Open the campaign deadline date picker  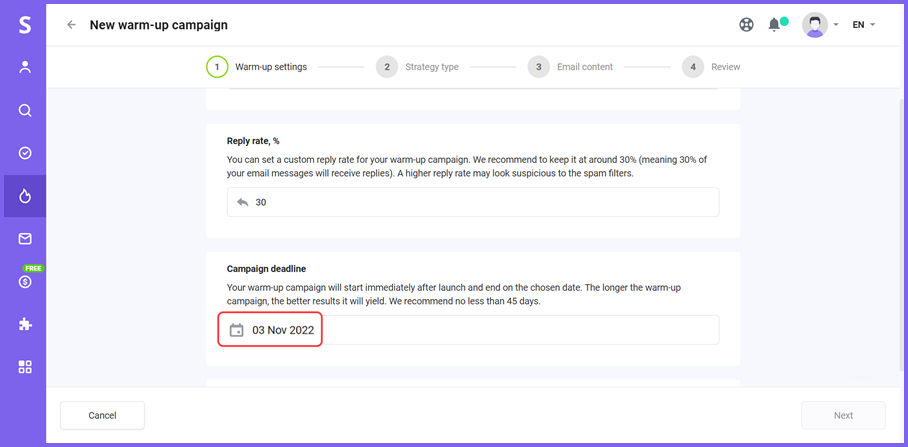point(473,330)
